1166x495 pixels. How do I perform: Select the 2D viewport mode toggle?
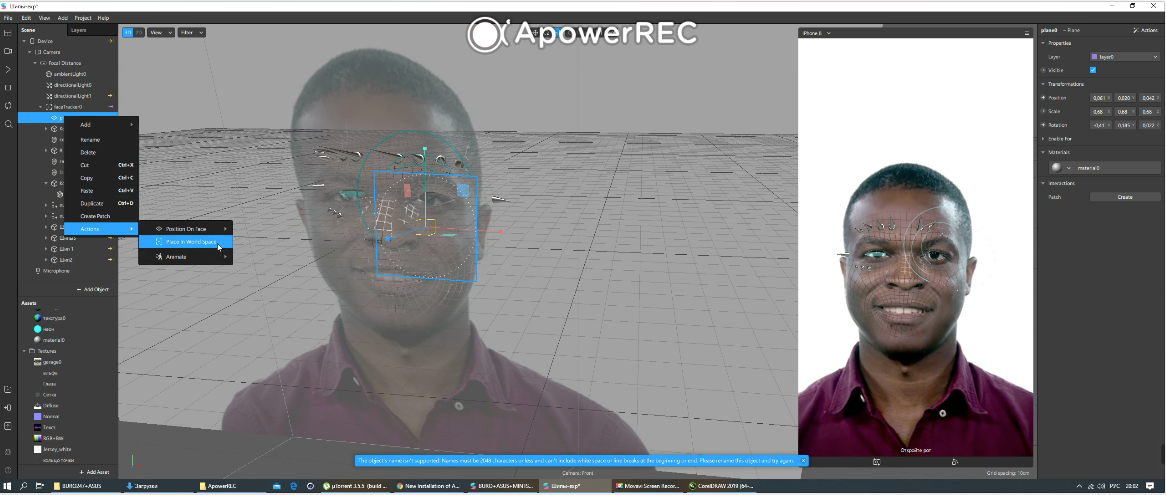click(x=139, y=33)
